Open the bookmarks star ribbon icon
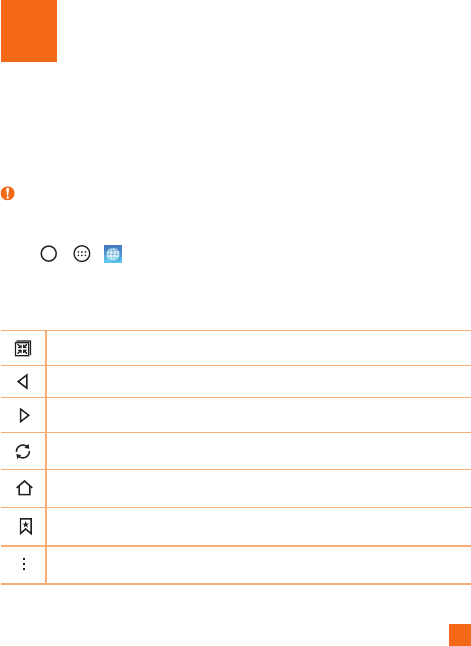 [26, 526]
